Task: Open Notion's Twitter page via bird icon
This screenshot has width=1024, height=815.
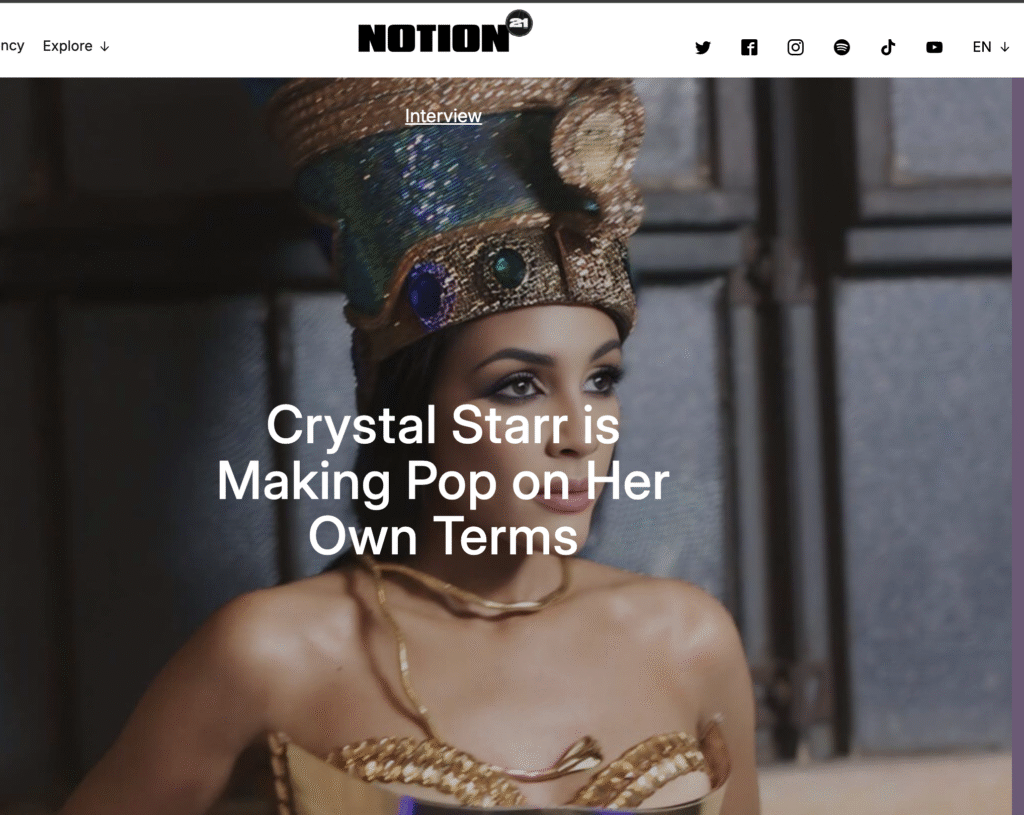Action: pyautogui.click(x=703, y=47)
